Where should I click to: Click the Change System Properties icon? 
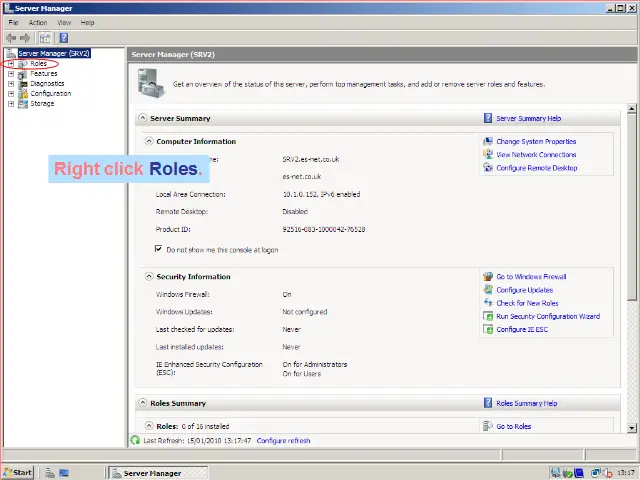pyautogui.click(x=488, y=142)
